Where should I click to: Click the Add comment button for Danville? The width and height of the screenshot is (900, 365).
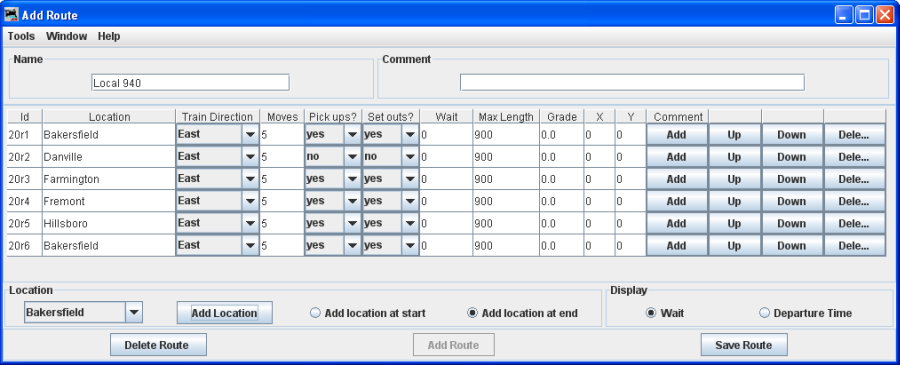[x=677, y=157]
